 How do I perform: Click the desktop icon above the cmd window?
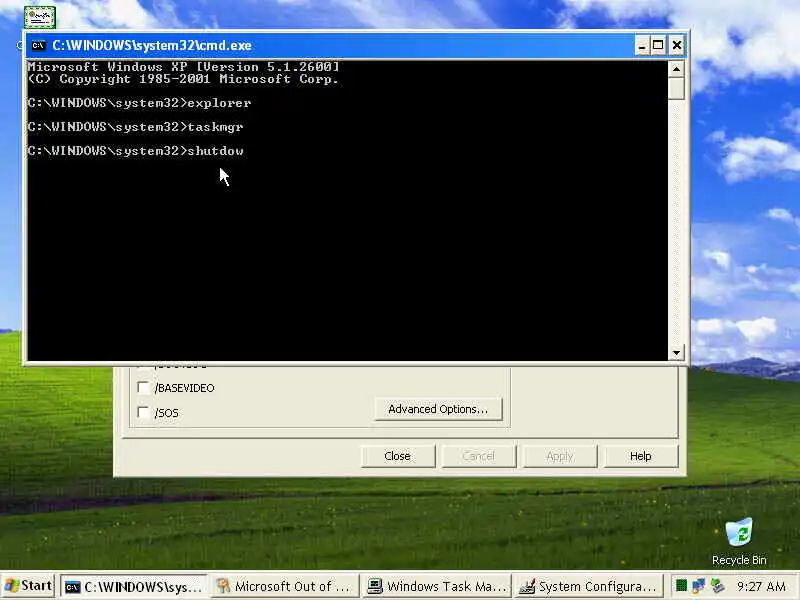40,17
